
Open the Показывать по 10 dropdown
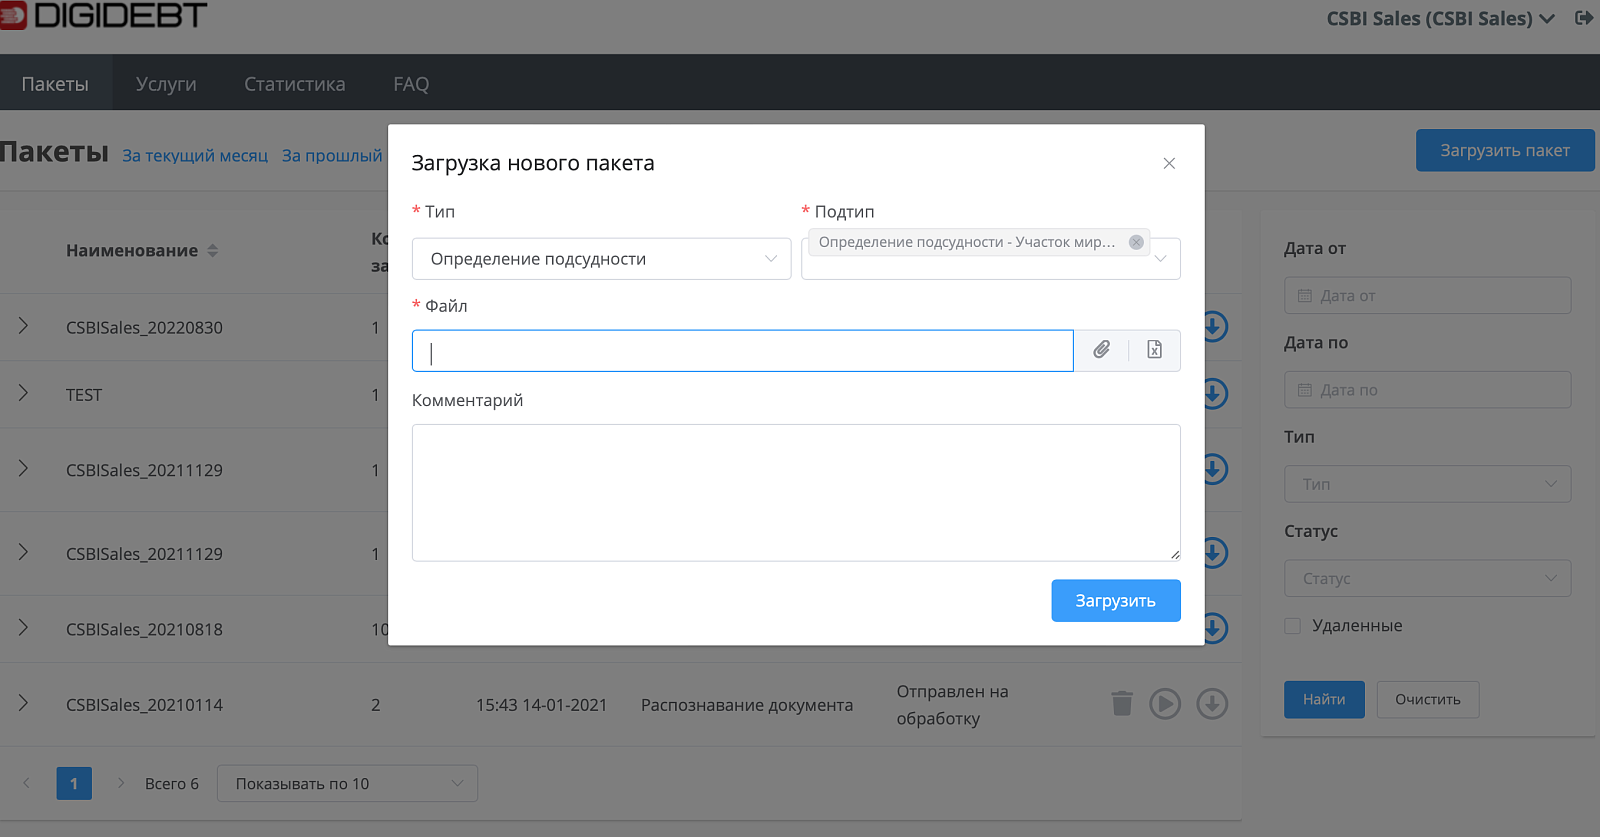pyautogui.click(x=347, y=783)
